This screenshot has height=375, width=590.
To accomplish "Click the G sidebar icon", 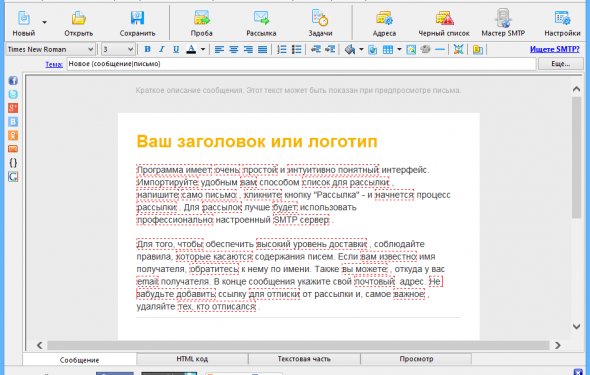I will (13, 177).
